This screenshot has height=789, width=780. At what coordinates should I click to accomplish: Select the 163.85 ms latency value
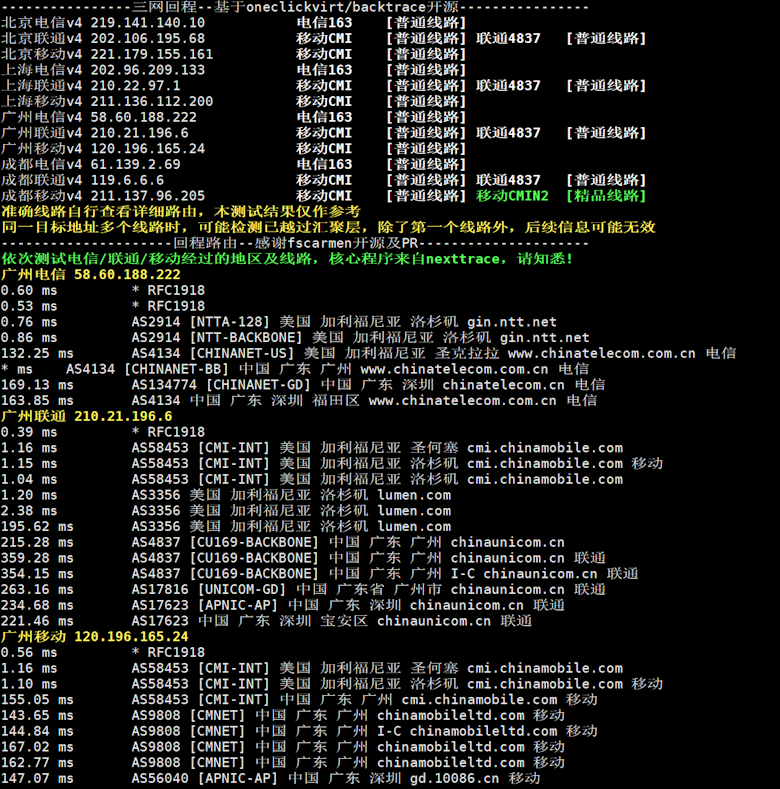37,401
